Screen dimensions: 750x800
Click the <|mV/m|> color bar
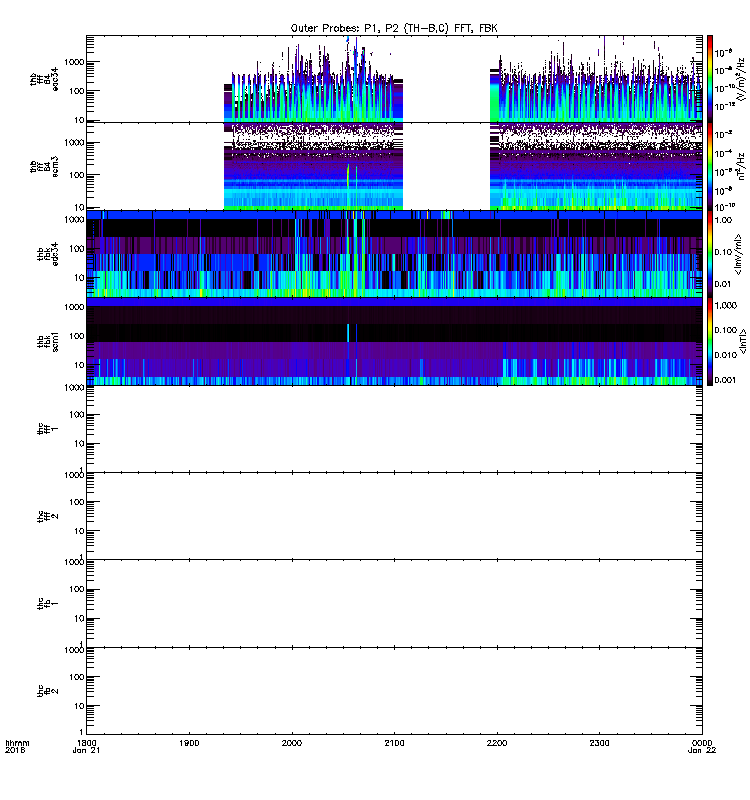point(710,253)
